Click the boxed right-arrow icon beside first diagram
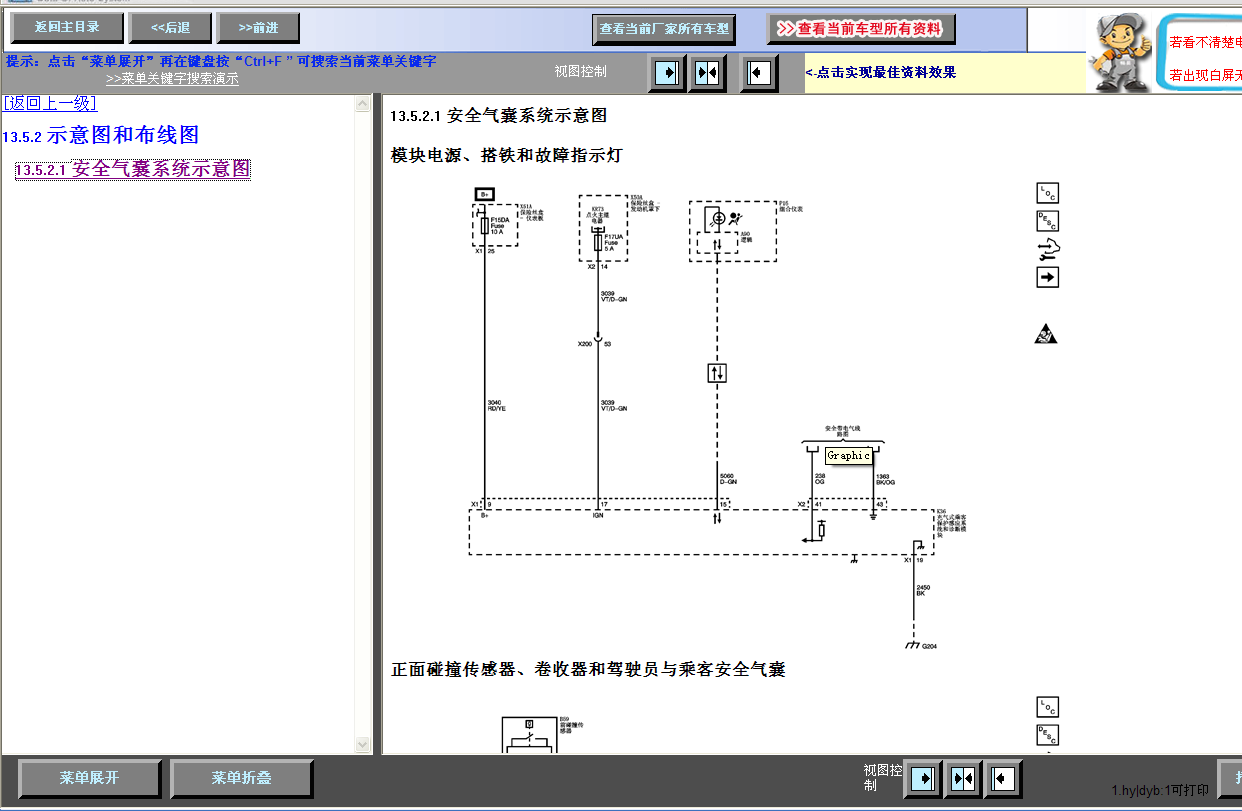 (1047, 277)
